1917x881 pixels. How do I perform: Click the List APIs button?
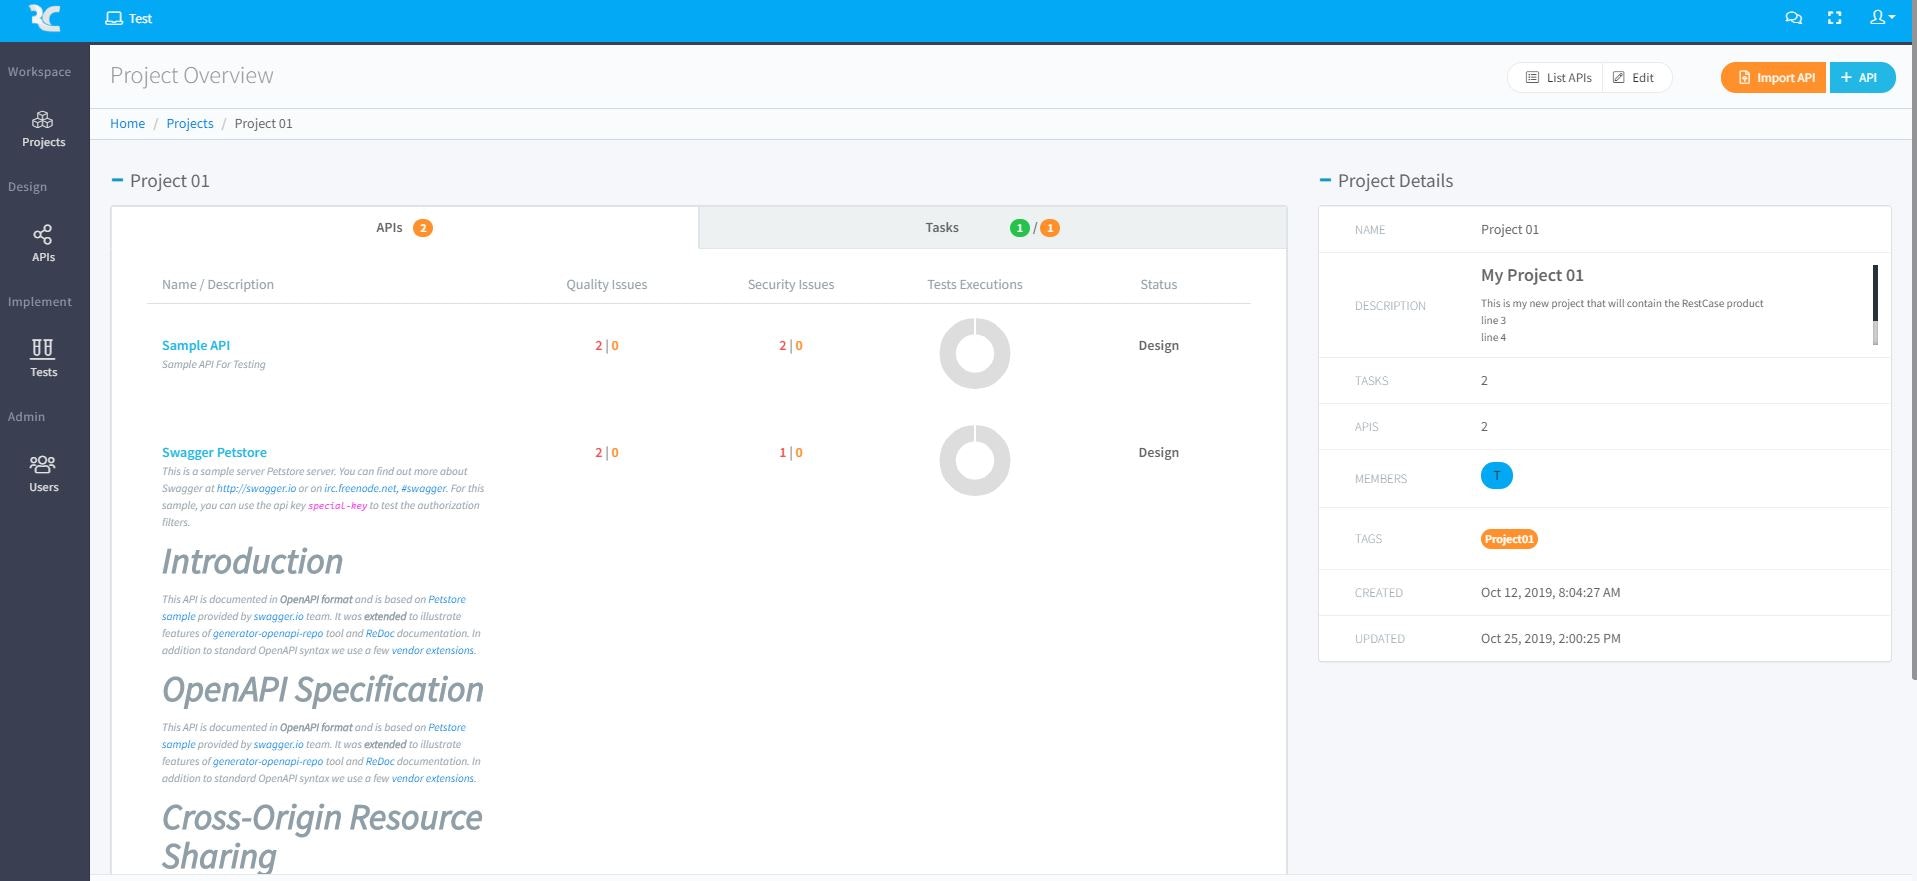coord(1557,77)
